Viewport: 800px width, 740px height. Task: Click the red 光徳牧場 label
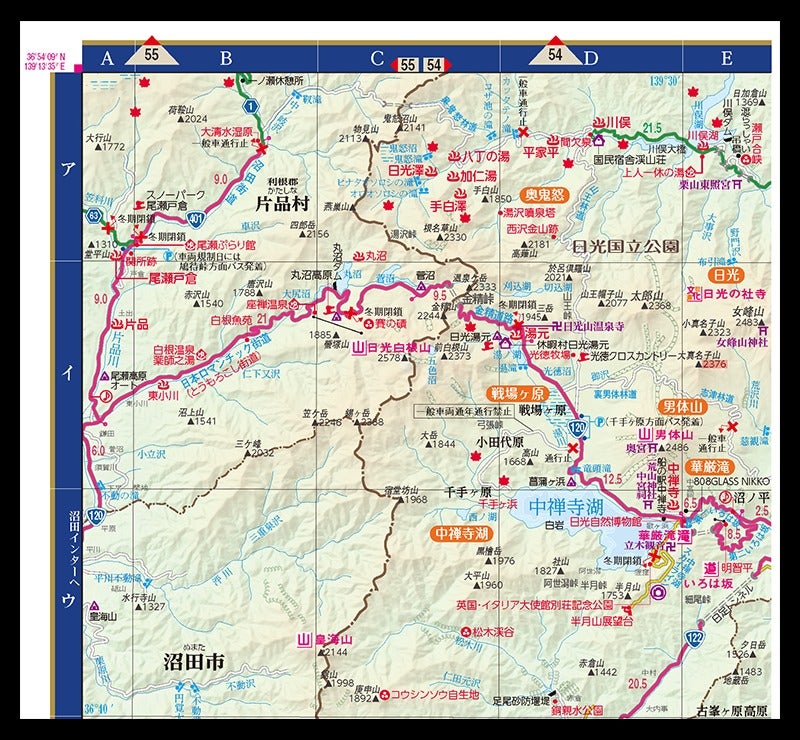click(x=550, y=355)
